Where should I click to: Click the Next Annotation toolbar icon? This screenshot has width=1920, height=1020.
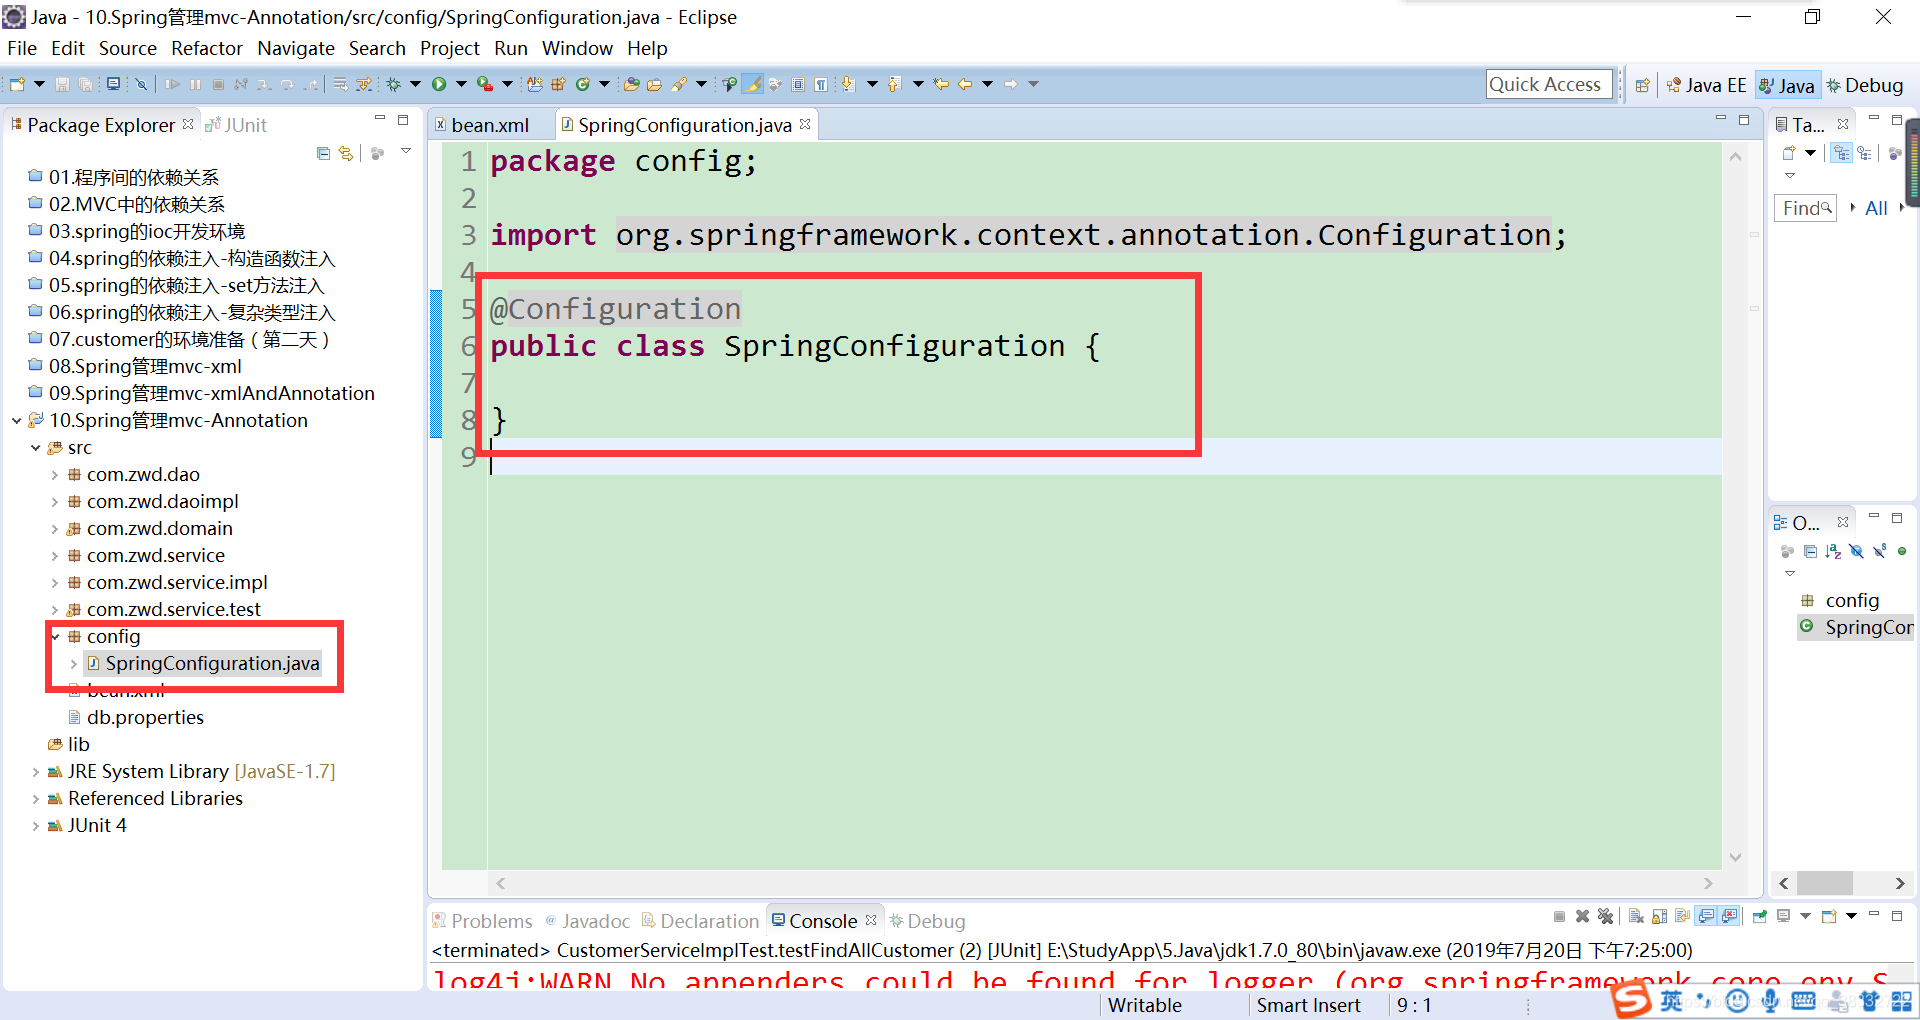(849, 84)
